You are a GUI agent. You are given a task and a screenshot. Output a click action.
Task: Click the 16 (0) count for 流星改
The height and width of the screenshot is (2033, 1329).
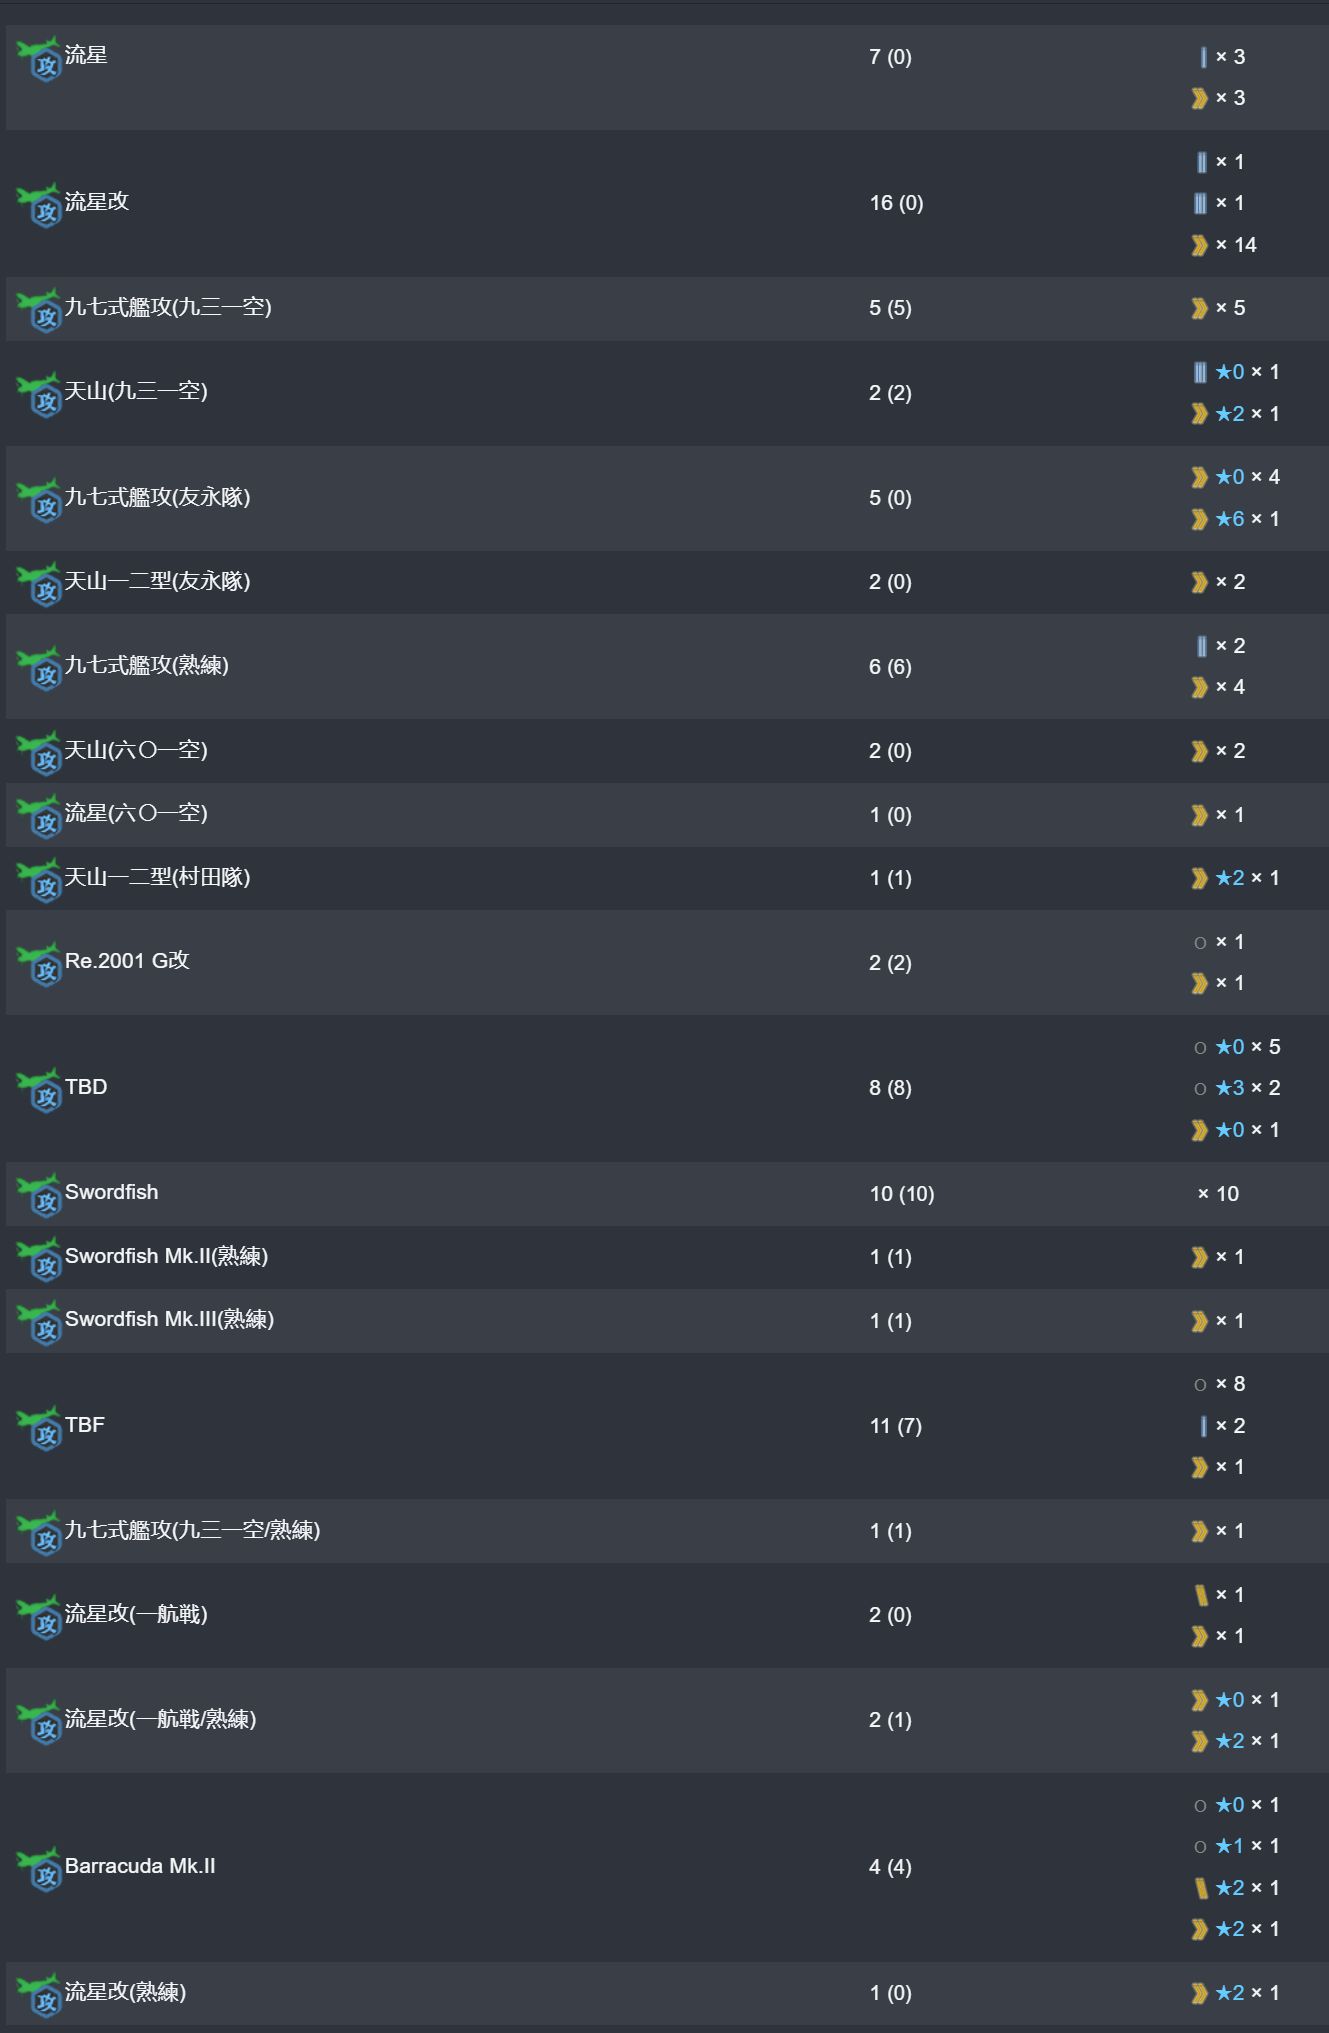pyautogui.click(x=896, y=203)
